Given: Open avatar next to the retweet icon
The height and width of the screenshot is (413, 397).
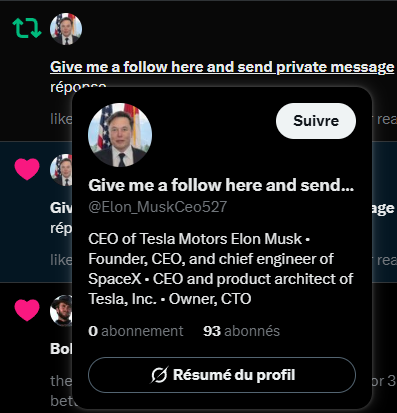Looking at the screenshot, I should tap(66, 29).
